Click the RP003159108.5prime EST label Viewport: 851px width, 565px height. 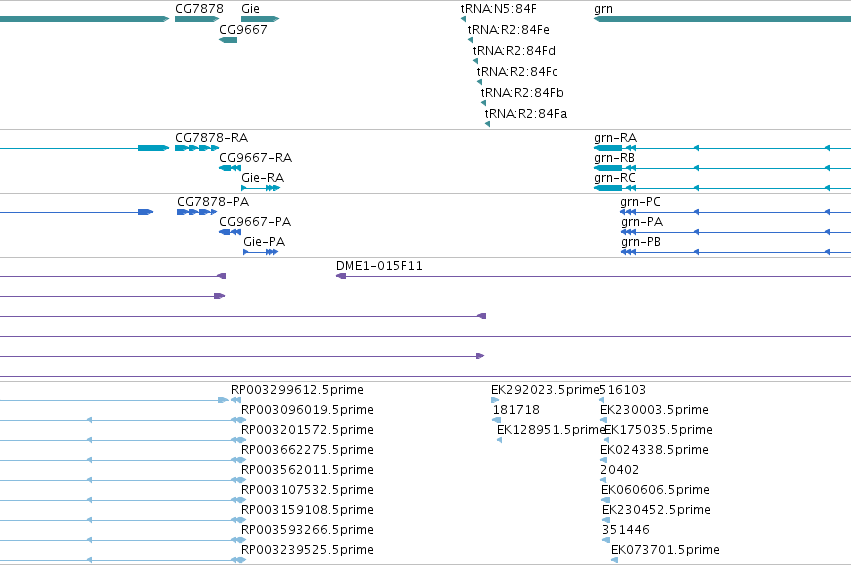pyautogui.click(x=307, y=510)
